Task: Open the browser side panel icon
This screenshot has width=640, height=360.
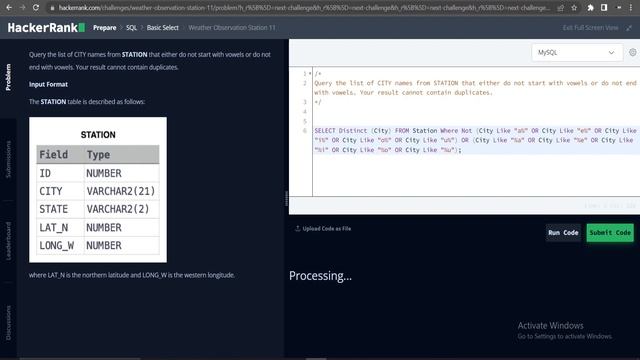Action: [x=604, y=7]
